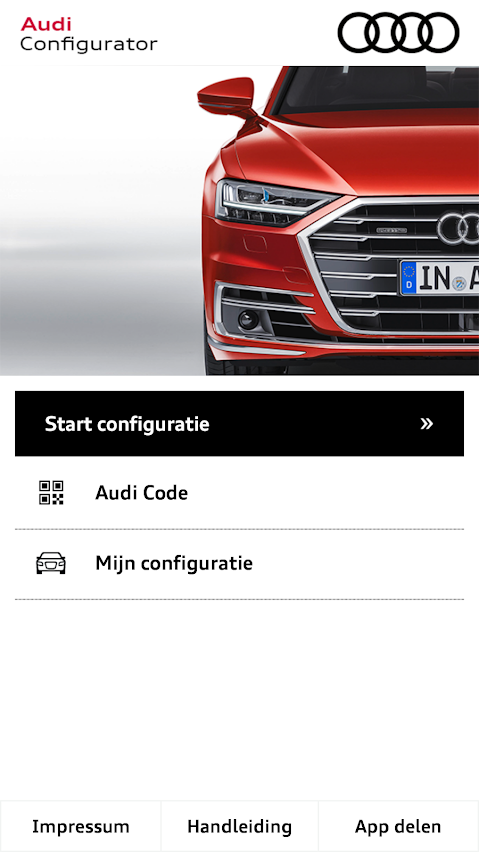
Task: Click the double chevron arrow on Start configuratie
Action: 427,424
